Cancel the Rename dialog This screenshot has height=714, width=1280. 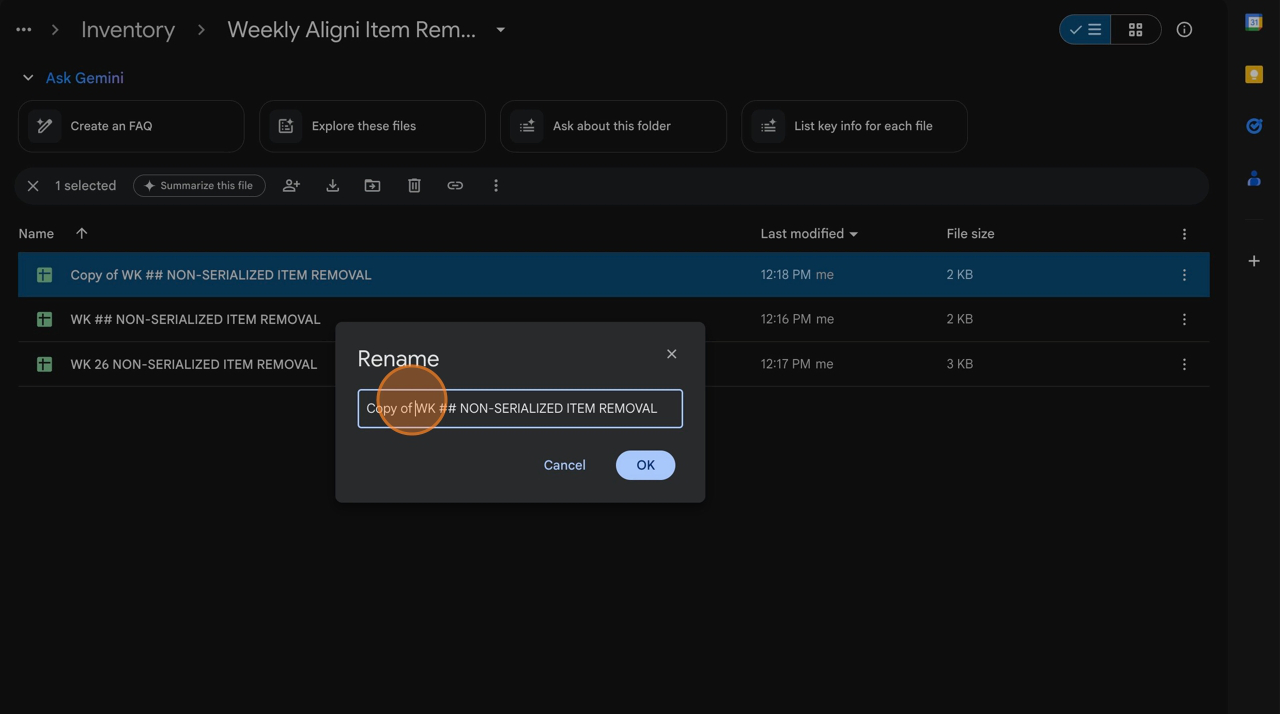click(564, 465)
